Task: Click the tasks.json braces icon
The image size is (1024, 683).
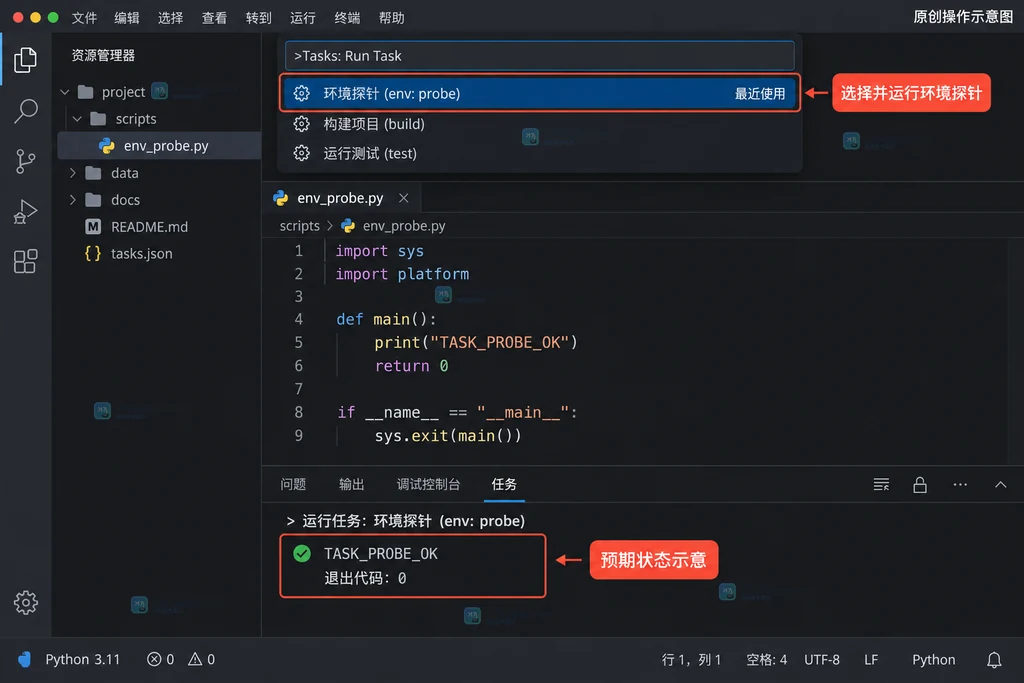Action: pyautogui.click(x=93, y=253)
